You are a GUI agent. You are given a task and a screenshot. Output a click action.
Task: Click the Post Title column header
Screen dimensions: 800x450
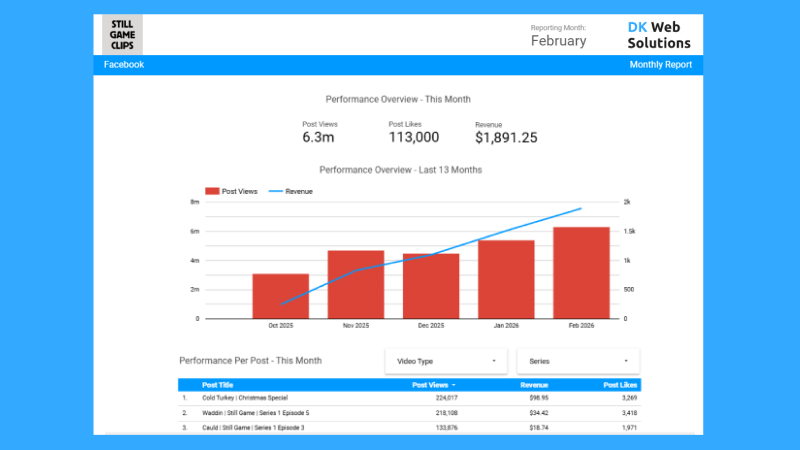[217, 385]
